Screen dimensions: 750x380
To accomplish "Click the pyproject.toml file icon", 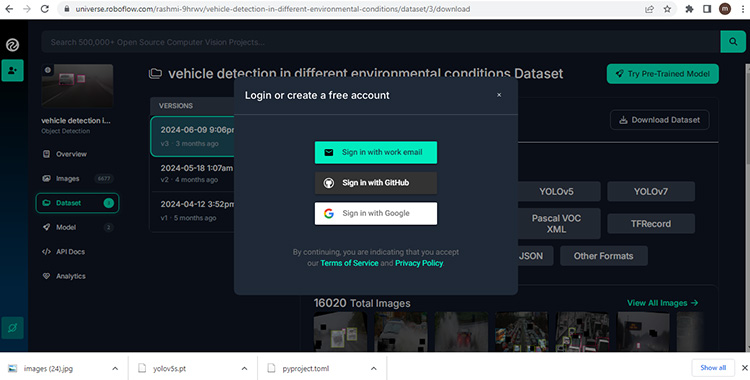I will [x=271, y=368].
